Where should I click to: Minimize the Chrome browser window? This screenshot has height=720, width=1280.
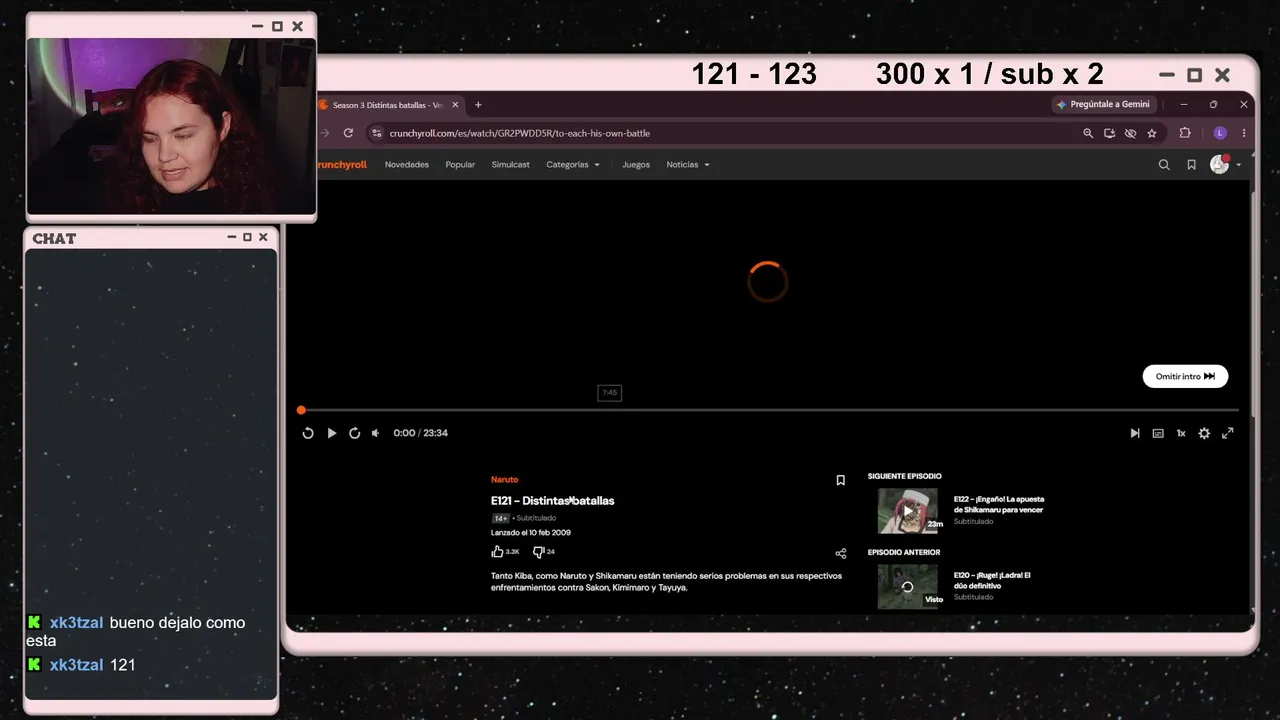coord(1184,104)
